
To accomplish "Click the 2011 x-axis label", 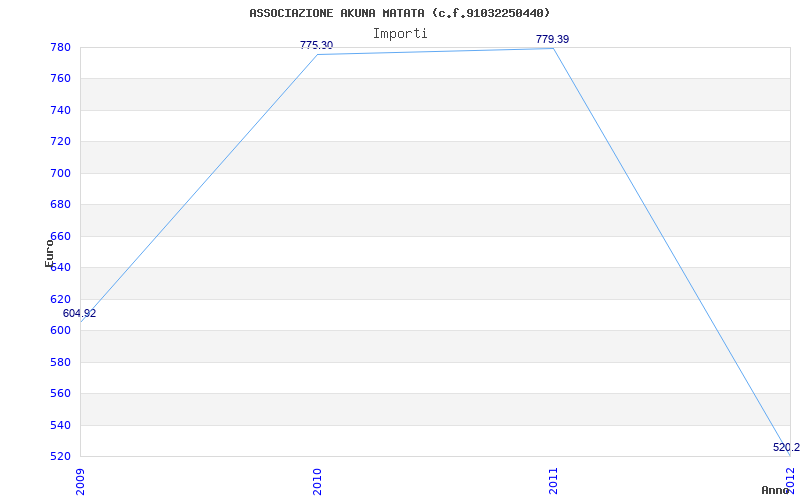I will 553,481.
